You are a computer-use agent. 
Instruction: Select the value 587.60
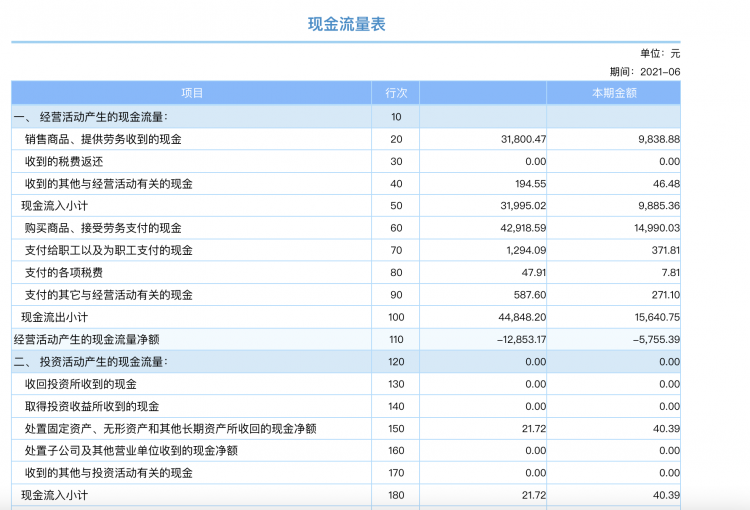click(530, 295)
